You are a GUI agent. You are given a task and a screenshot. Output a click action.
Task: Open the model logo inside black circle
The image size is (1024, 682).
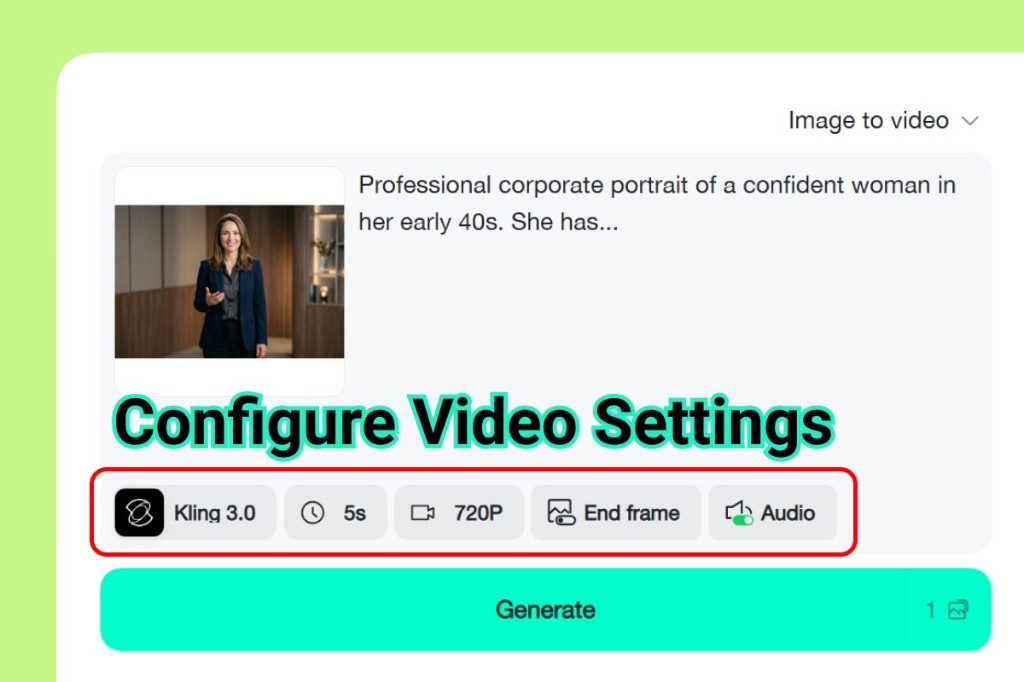[140, 512]
